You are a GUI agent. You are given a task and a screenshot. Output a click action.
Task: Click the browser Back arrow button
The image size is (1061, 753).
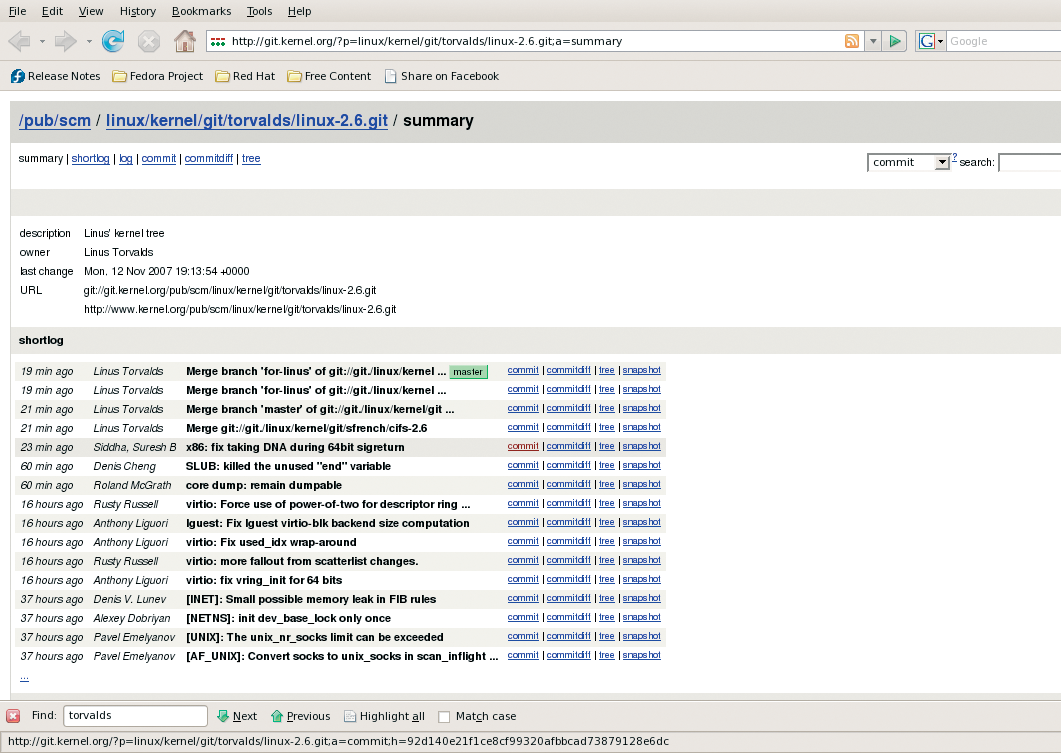19,41
